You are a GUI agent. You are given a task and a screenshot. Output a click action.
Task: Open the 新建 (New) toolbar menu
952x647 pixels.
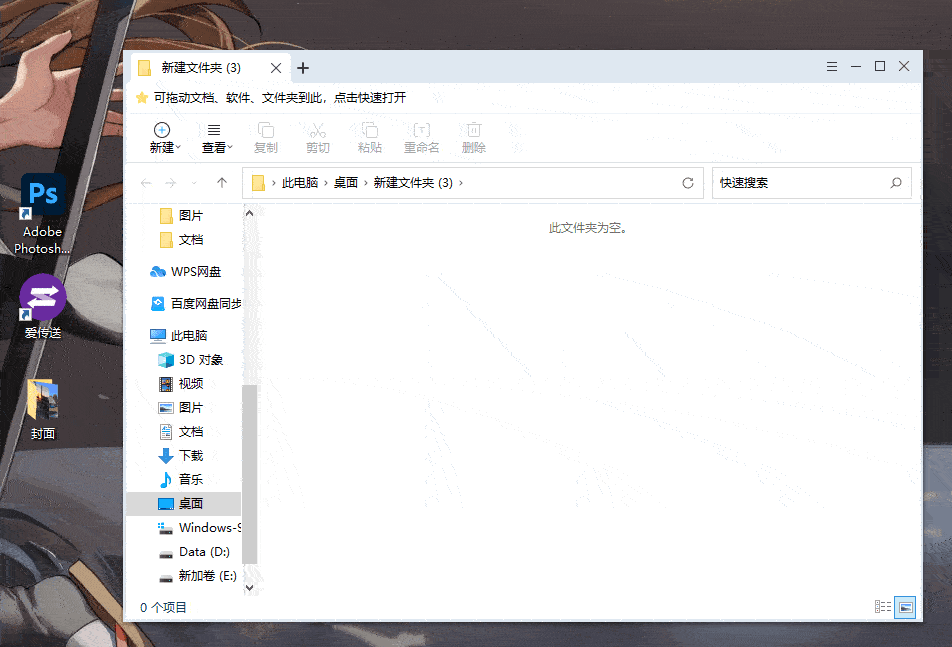[165, 138]
